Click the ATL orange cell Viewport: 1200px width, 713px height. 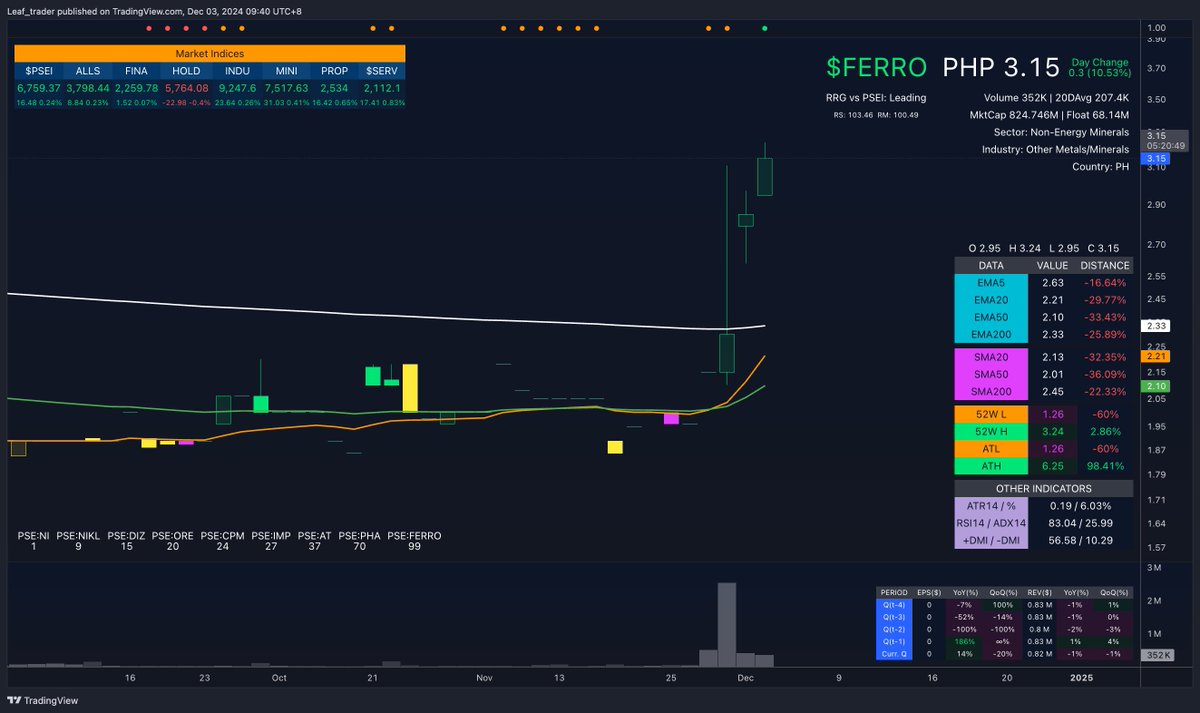coord(991,449)
